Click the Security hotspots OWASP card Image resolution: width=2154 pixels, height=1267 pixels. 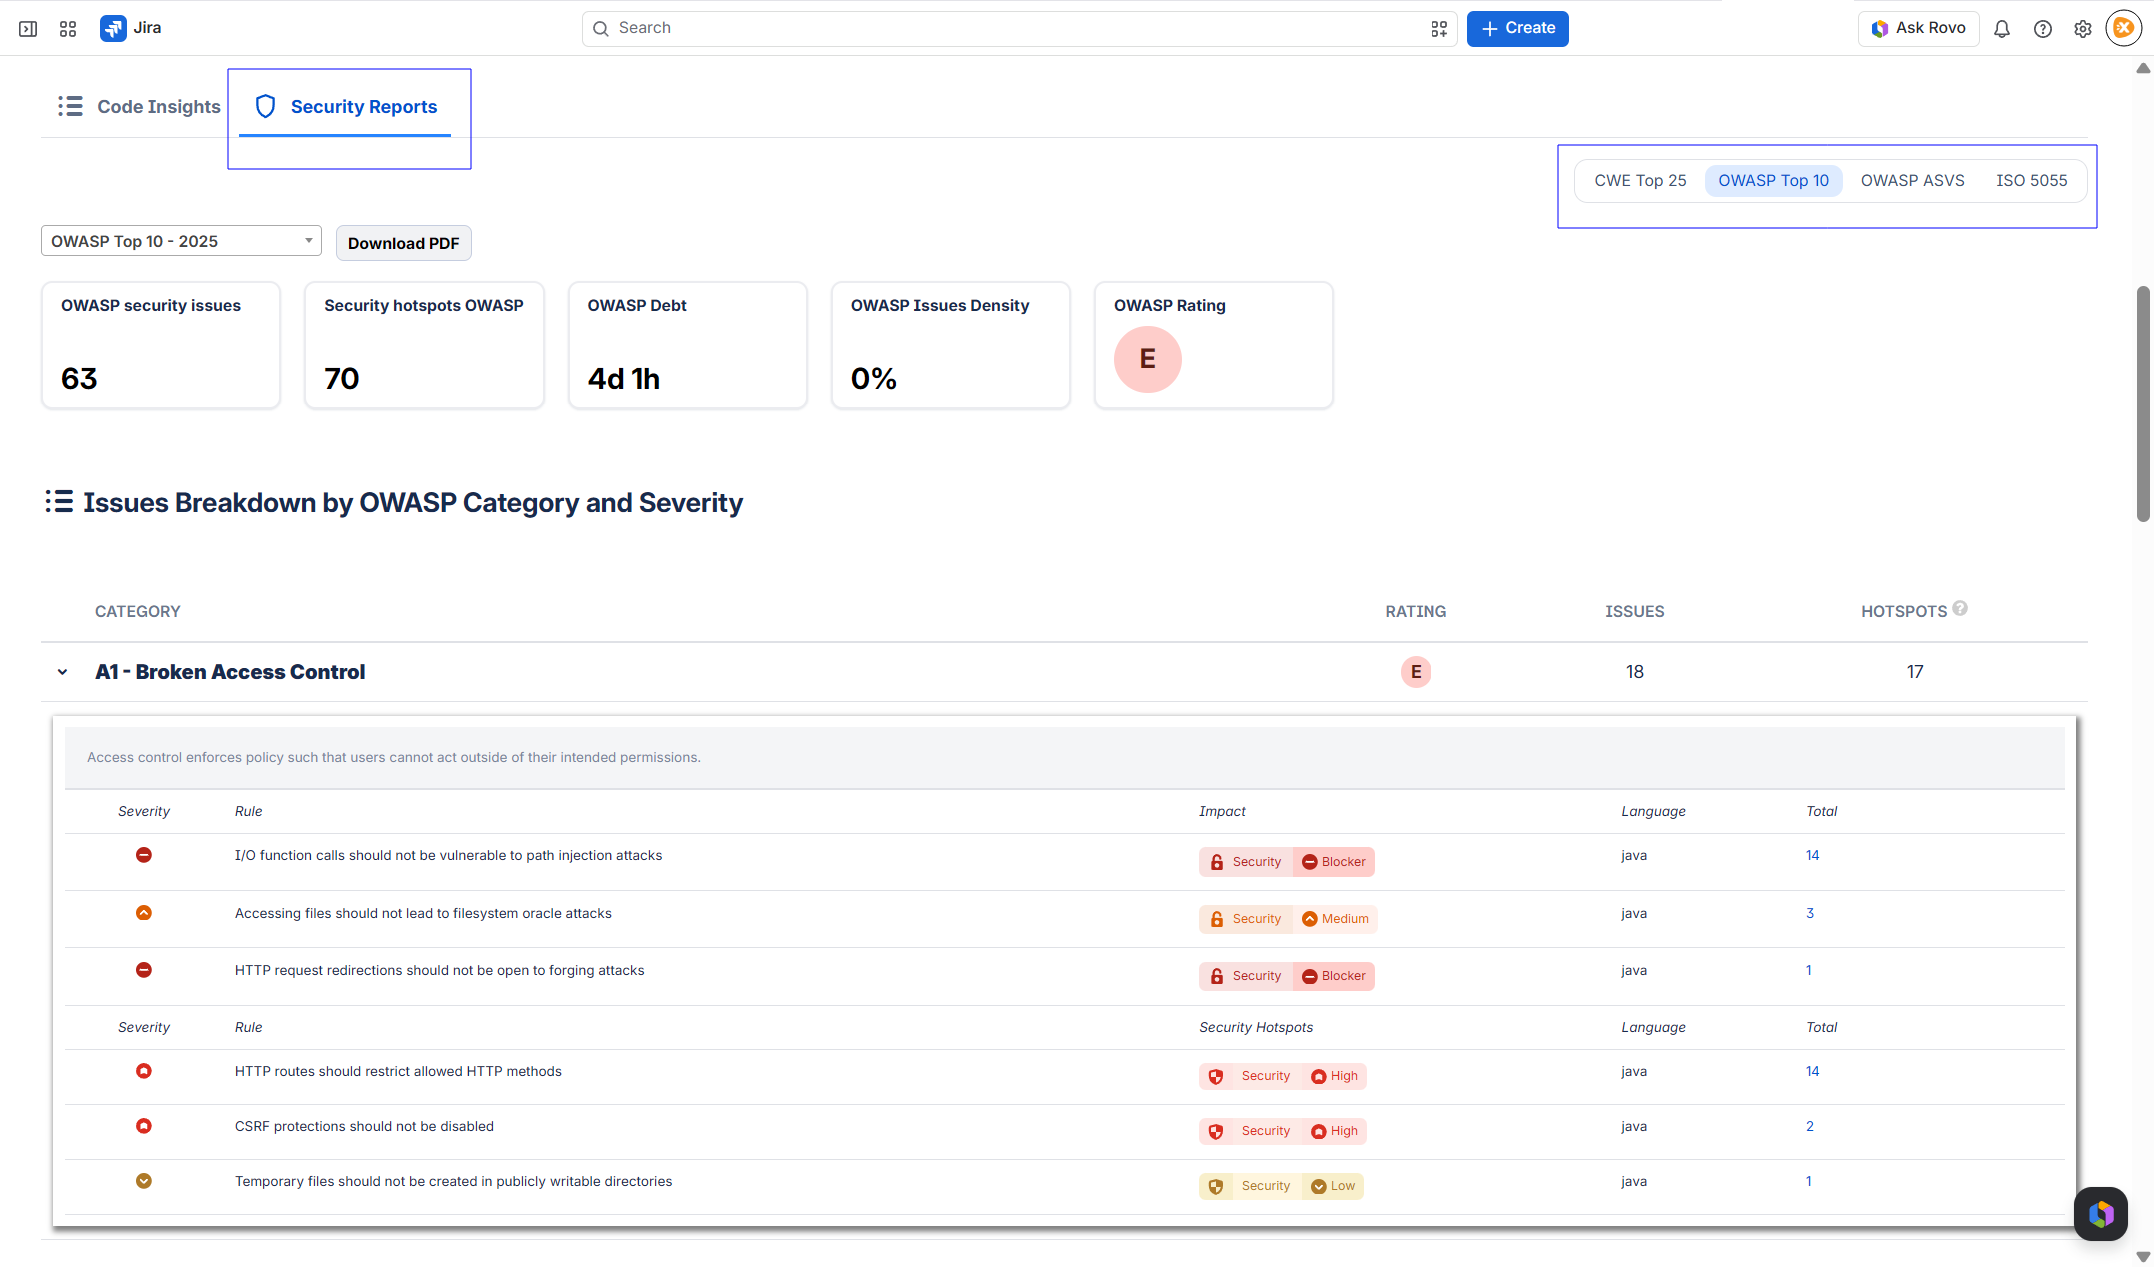(424, 345)
